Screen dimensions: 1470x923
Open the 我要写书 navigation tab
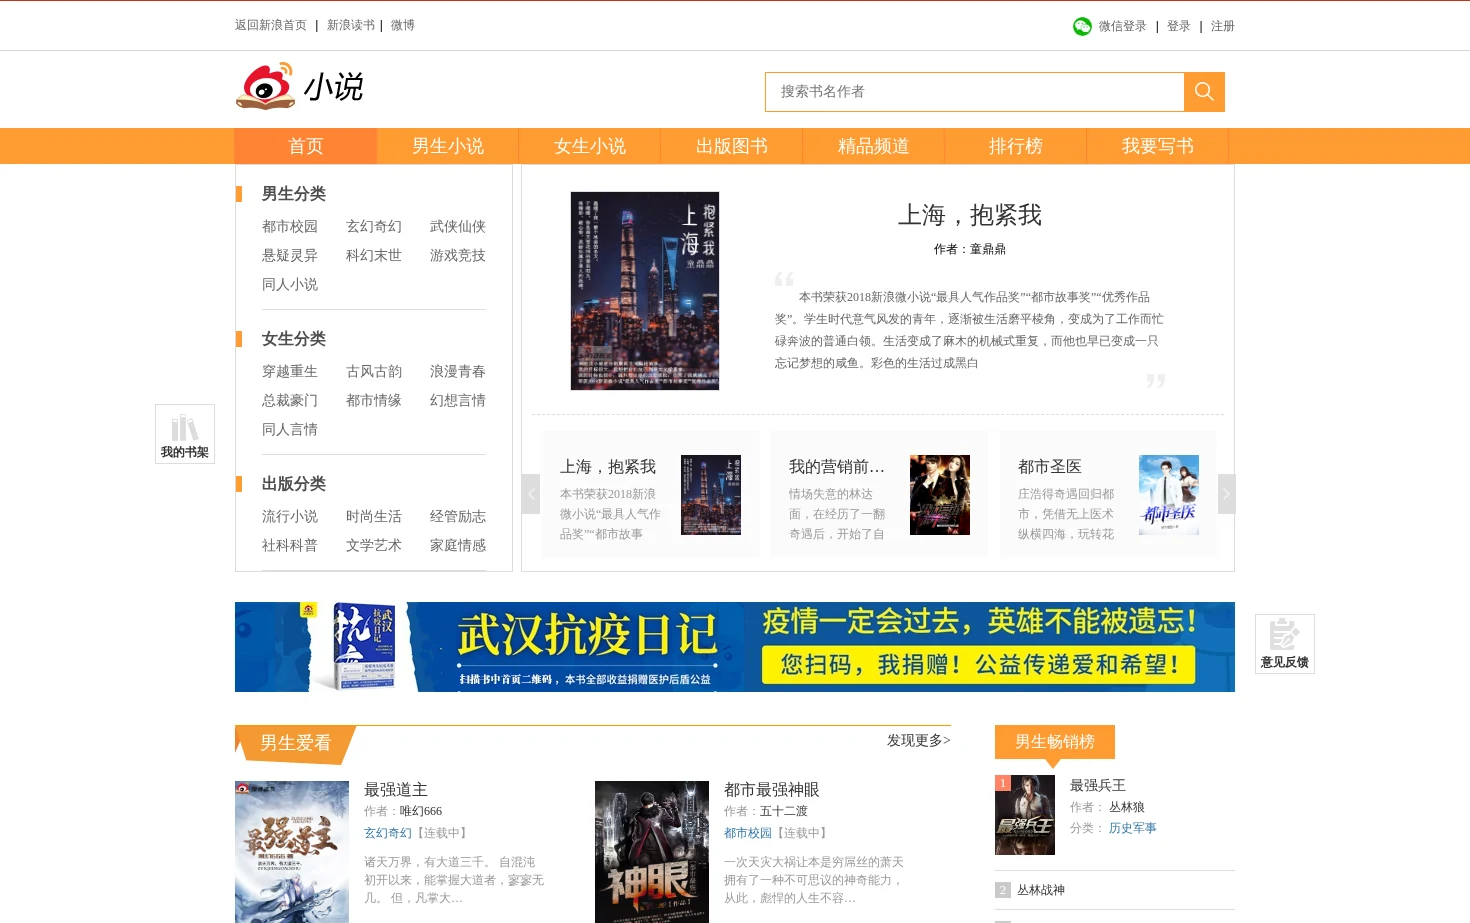[x=1158, y=146]
